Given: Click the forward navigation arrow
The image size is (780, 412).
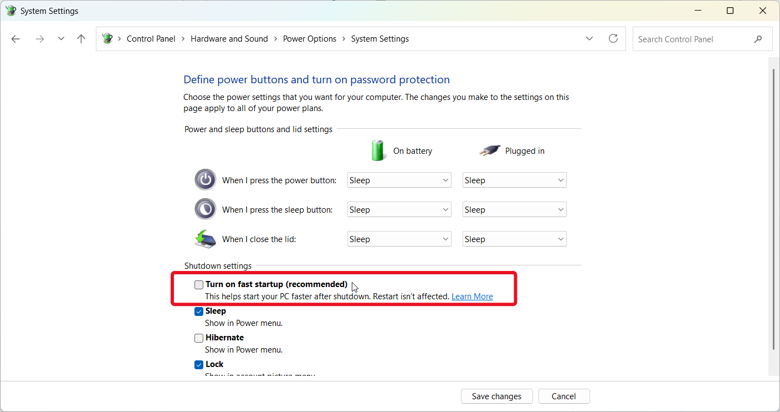Looking at the screenshot, I should click(x=40, y=39).
